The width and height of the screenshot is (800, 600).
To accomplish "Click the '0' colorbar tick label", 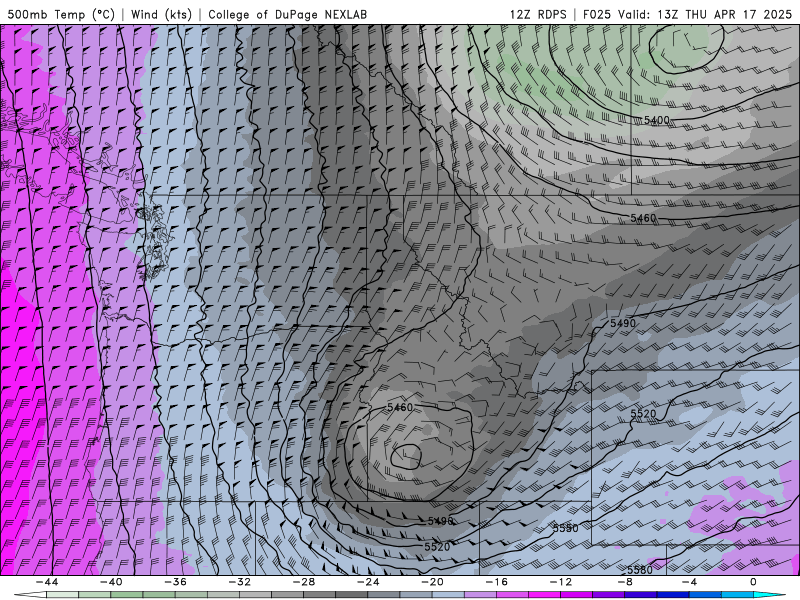I will point(753,582).
